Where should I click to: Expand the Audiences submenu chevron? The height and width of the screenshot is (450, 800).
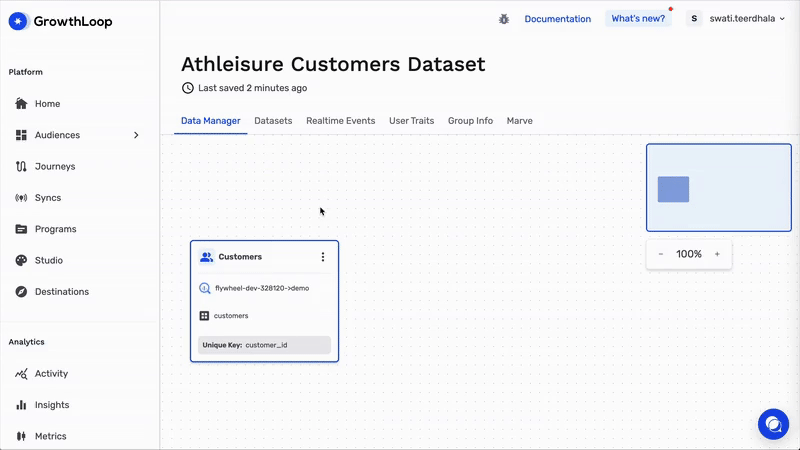(x=136, y=135)
